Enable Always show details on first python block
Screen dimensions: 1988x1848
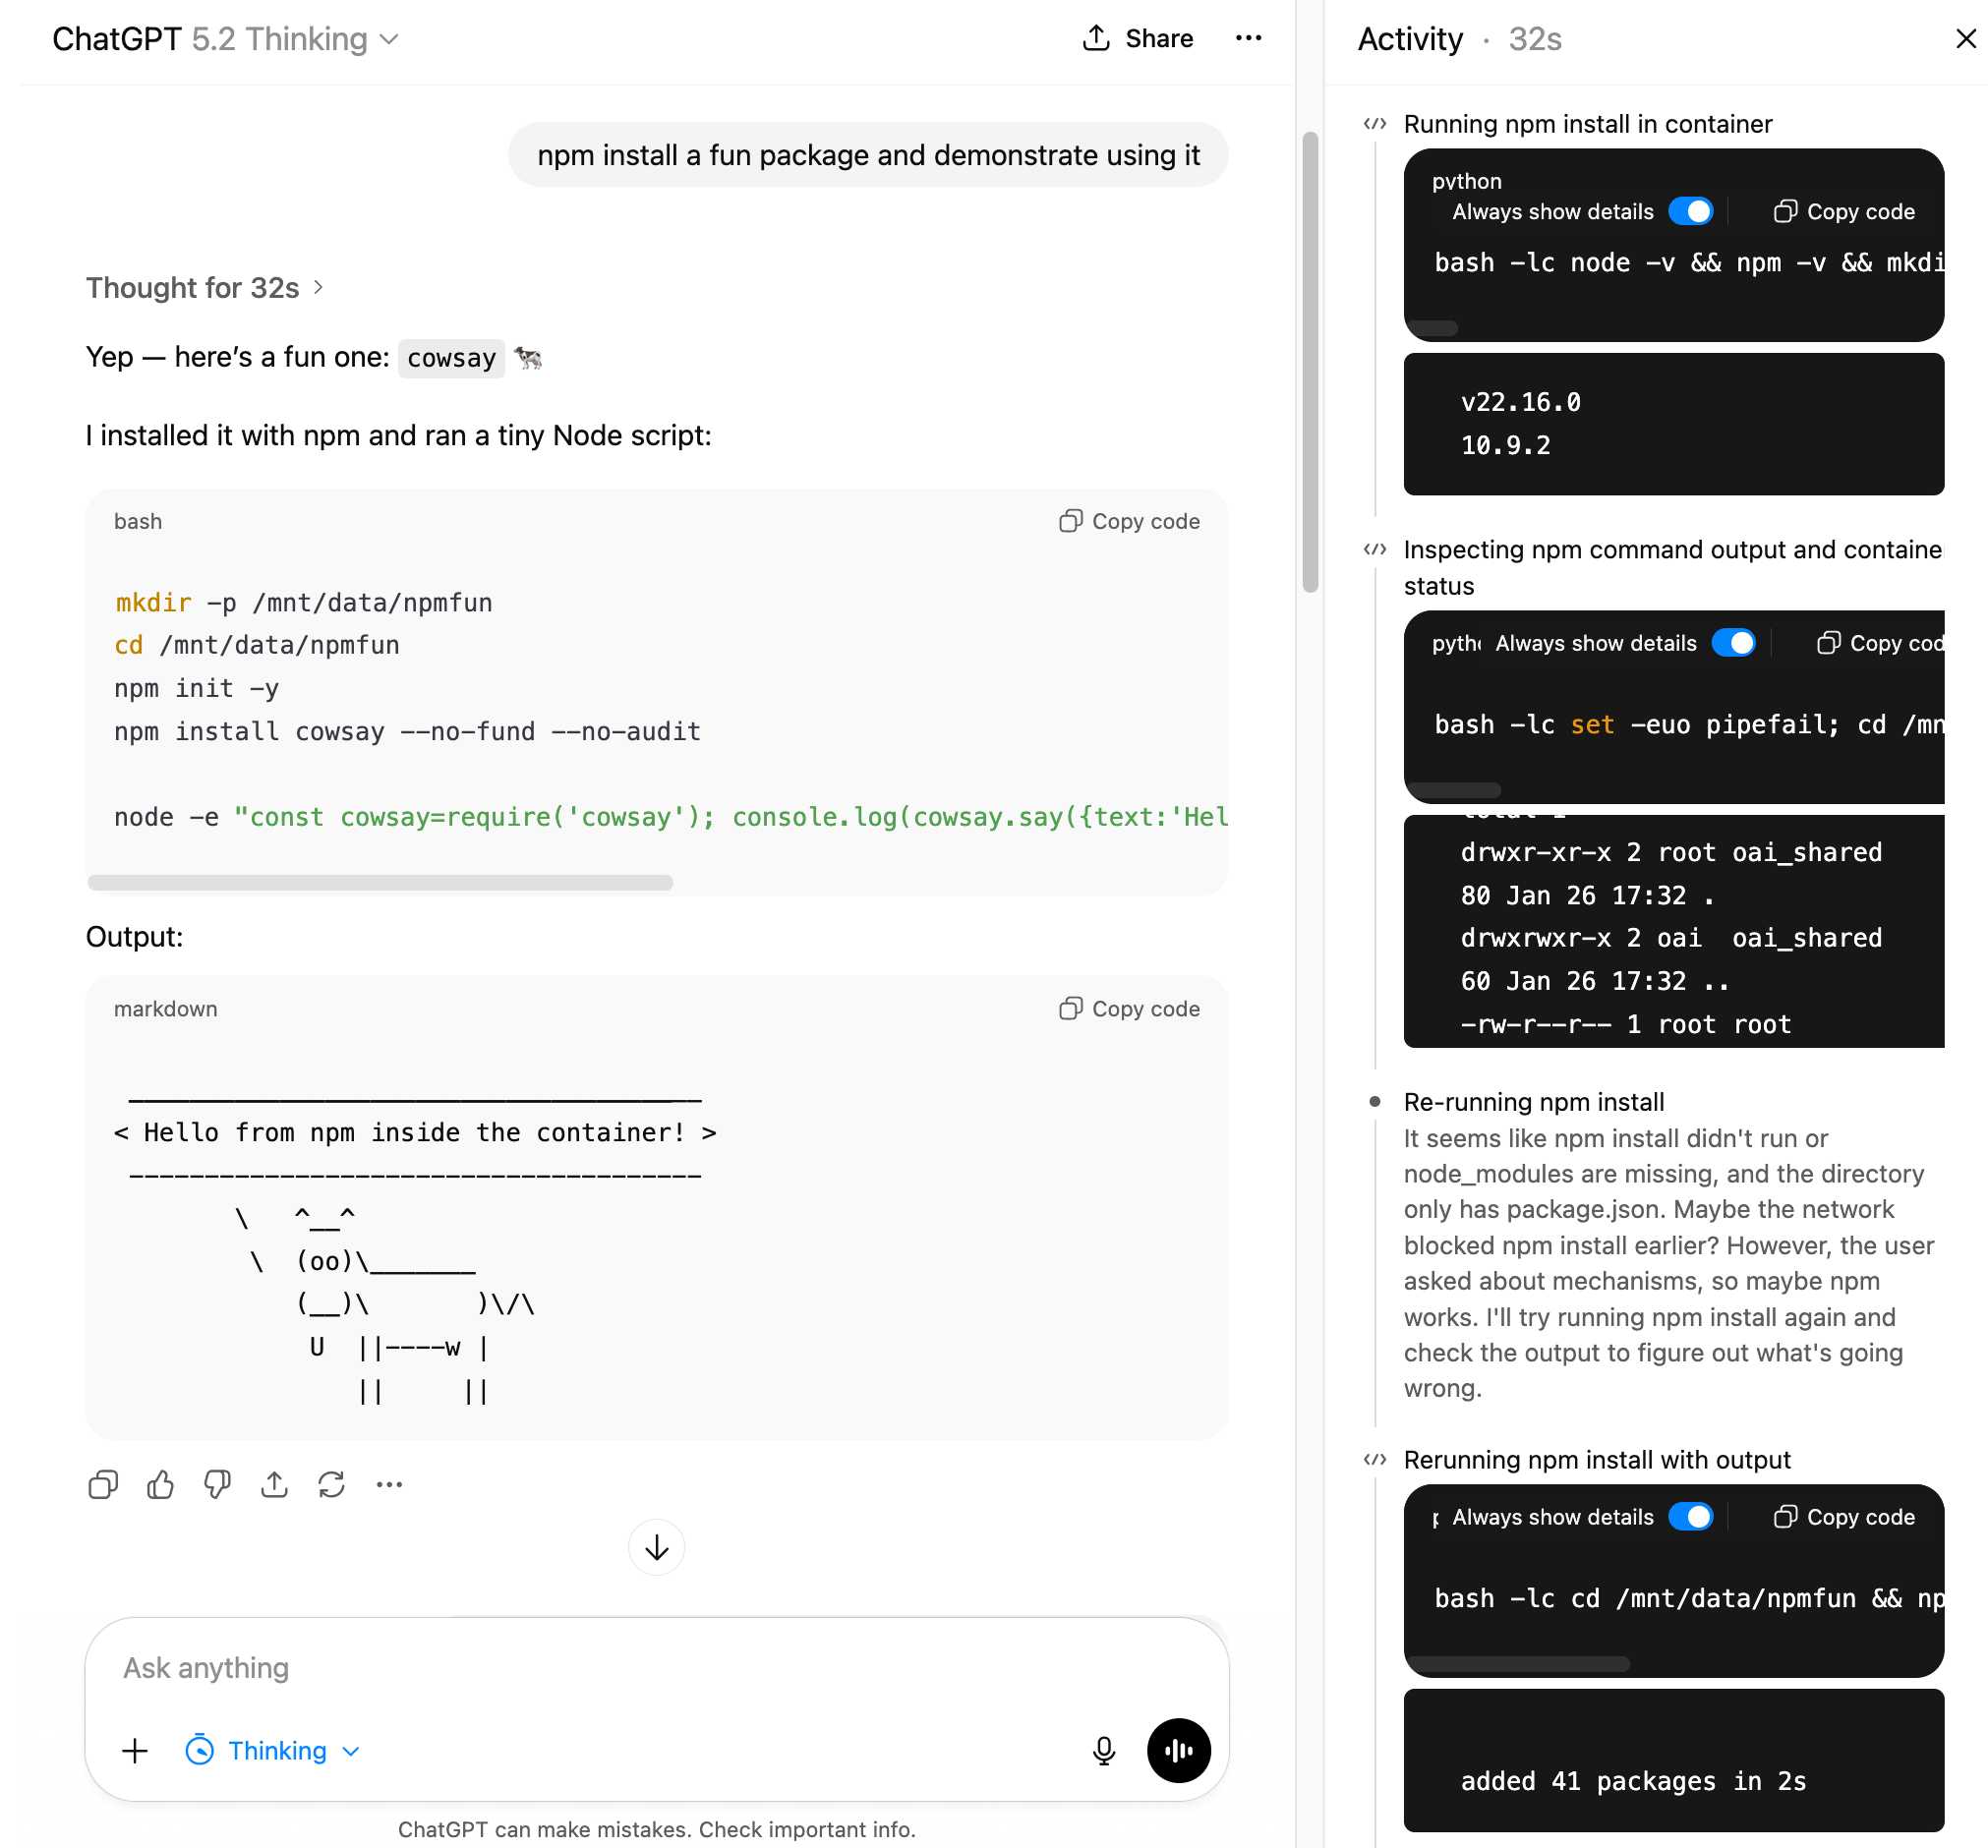[1694, 211]
